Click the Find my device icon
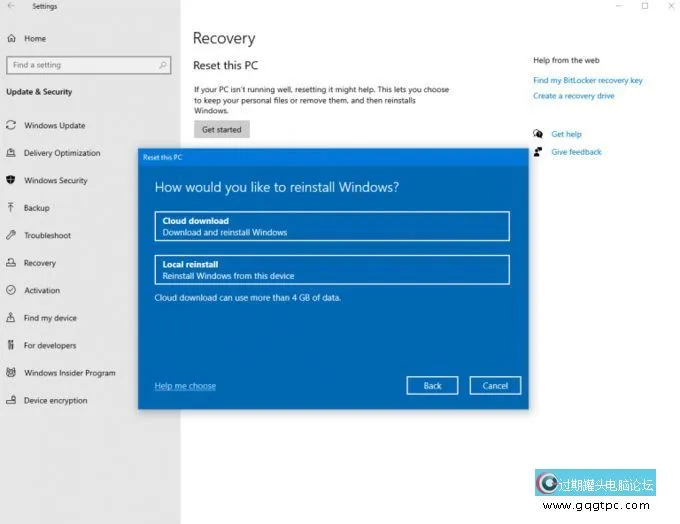Viewport: 680px width, 524px height. (11, 318)
